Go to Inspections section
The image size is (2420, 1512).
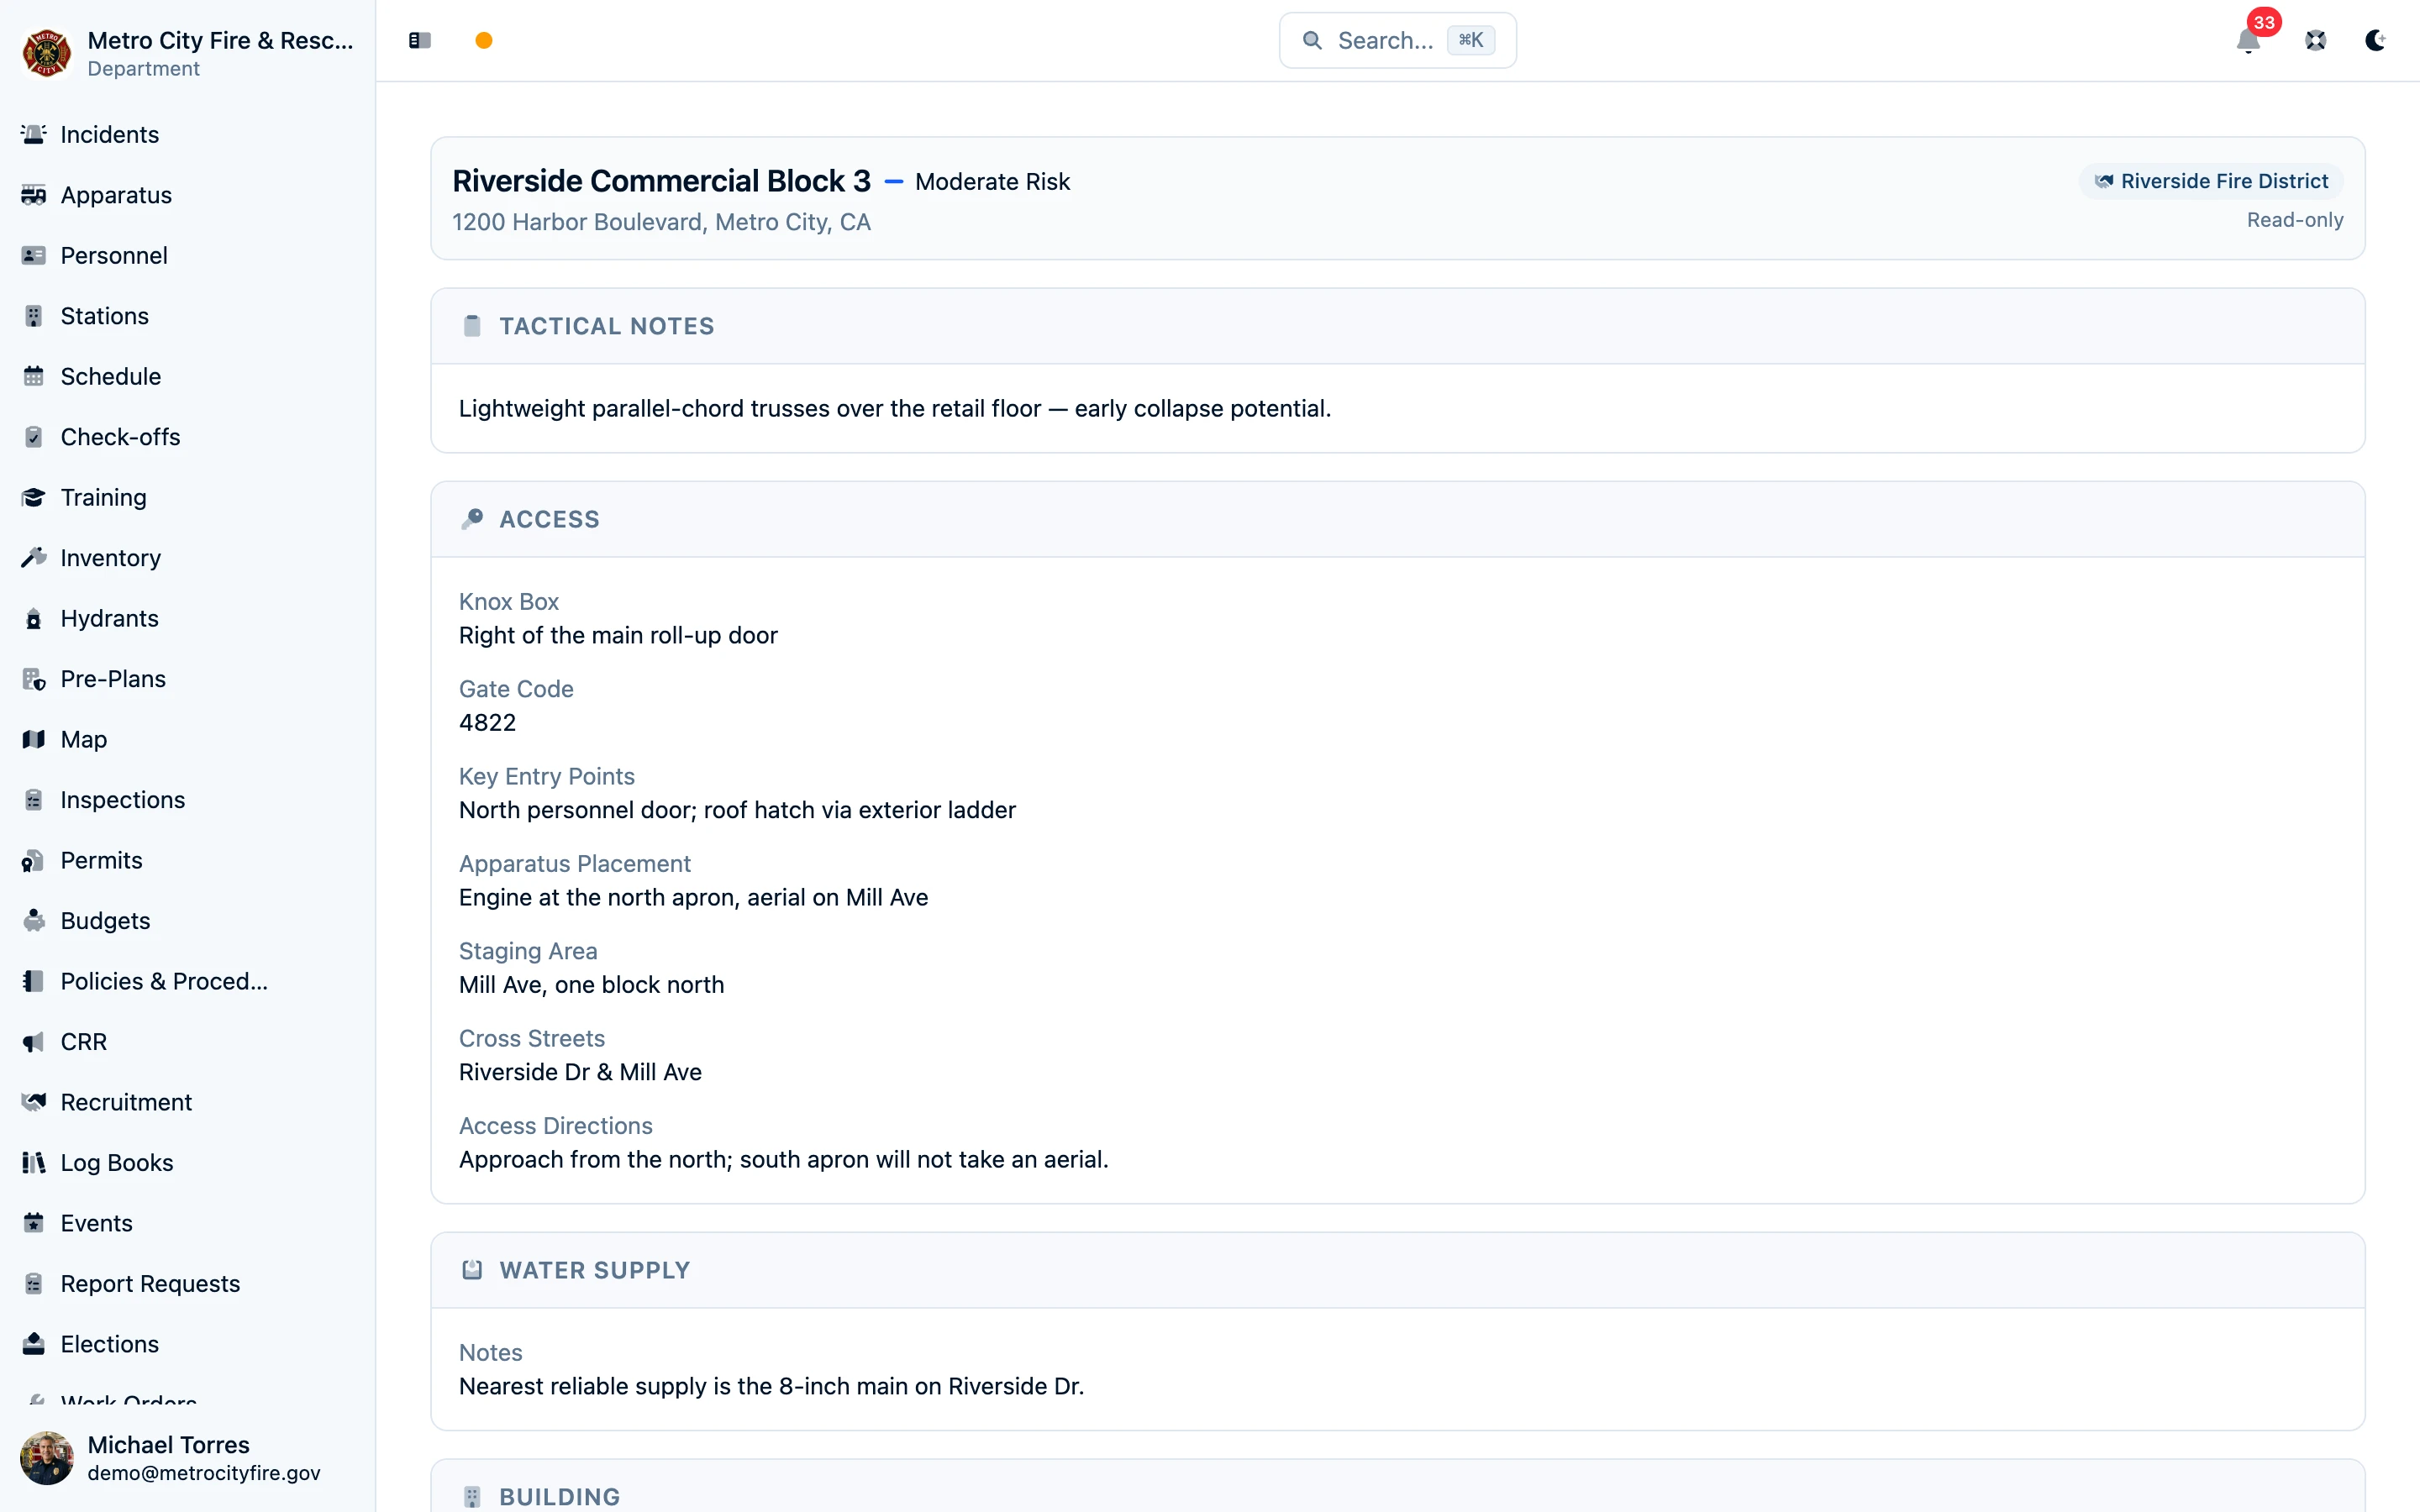188,800
